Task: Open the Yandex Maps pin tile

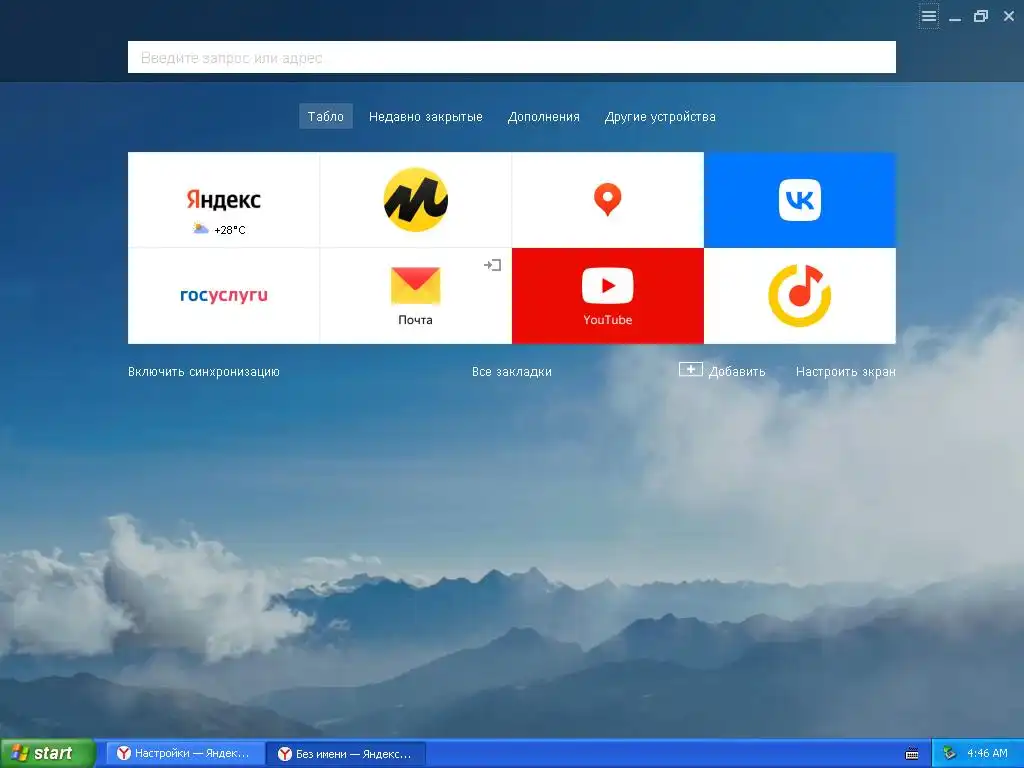Action: pos(607,200)
